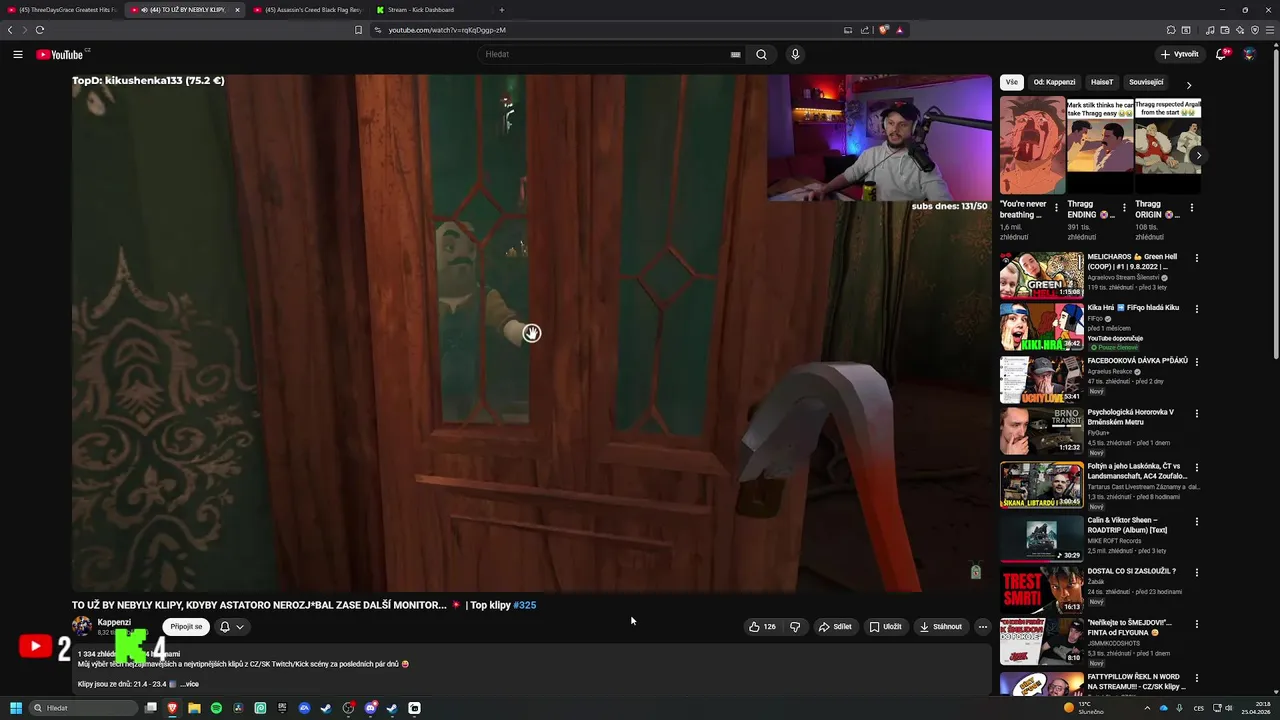Start voice search with the microphone icon

pyautogui.click(x=795, y=55)
